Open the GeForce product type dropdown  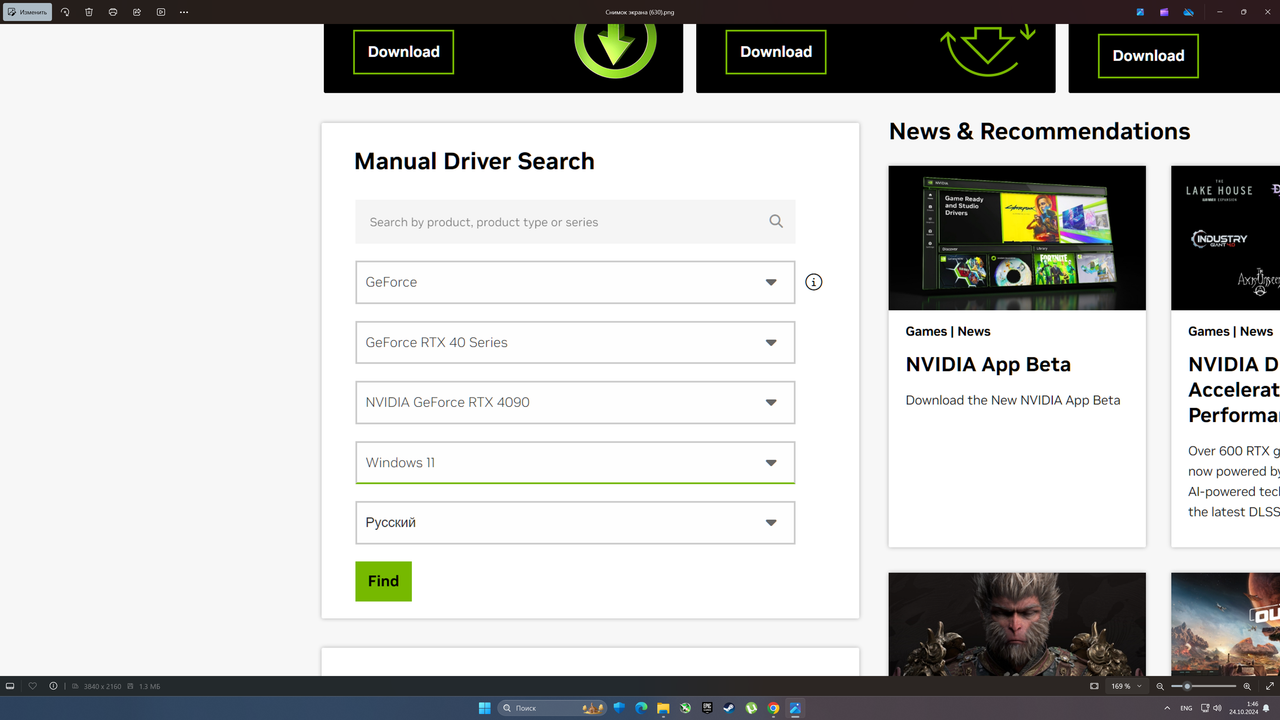coord(575,282)
